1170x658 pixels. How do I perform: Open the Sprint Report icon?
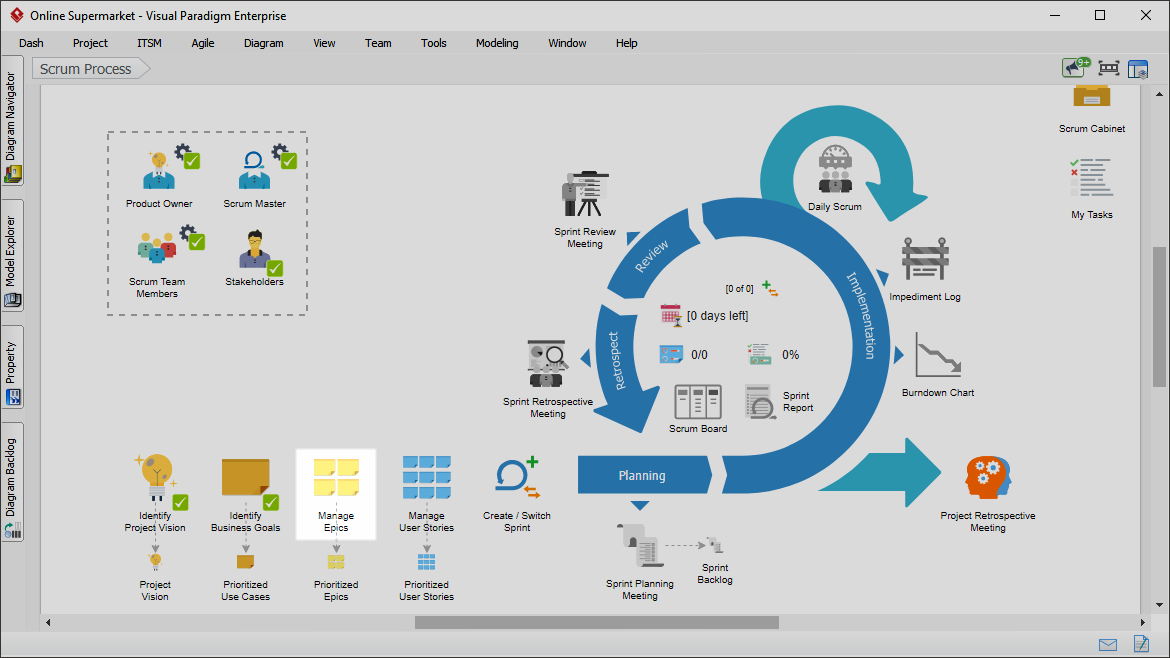pos(760,401)
